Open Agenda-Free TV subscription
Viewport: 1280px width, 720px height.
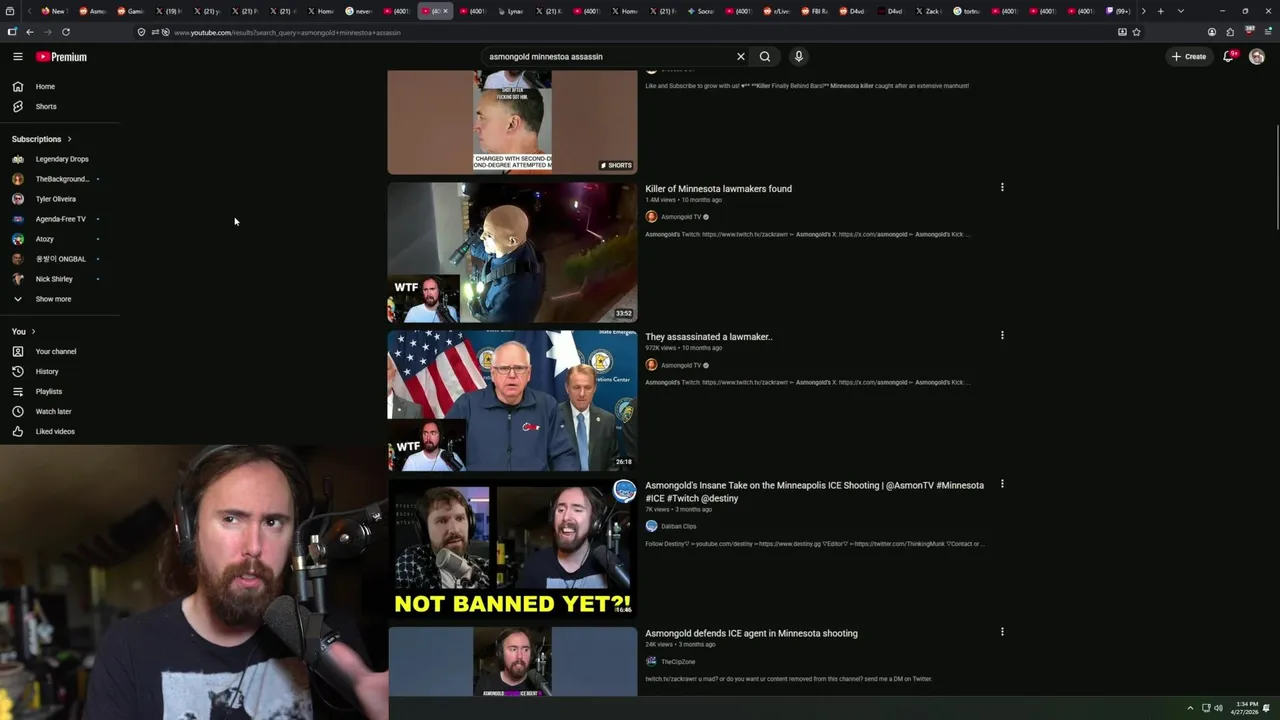[60, 219]
